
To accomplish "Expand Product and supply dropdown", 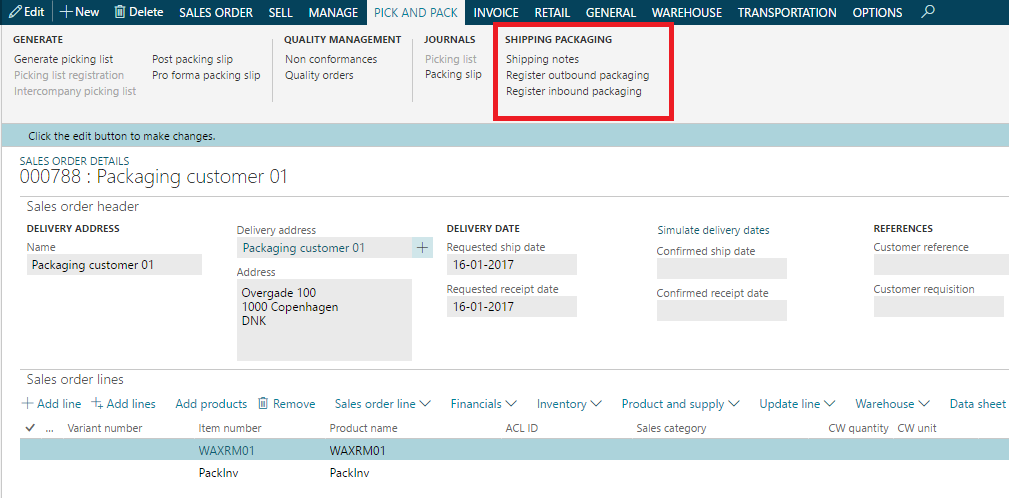I will (x=680, y=404).
